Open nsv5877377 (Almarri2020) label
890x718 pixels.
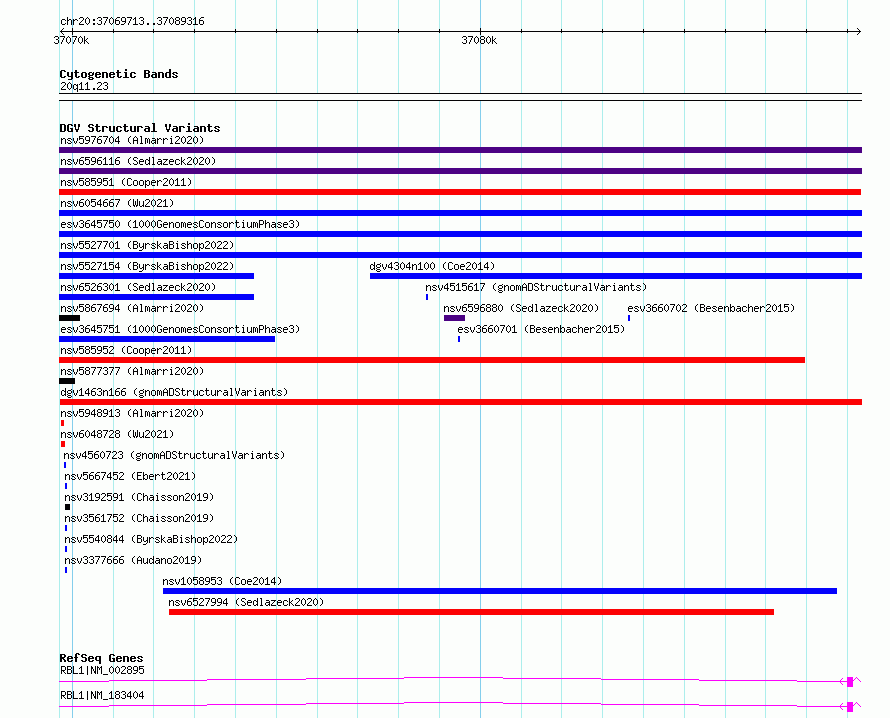[x=132, y=371]
